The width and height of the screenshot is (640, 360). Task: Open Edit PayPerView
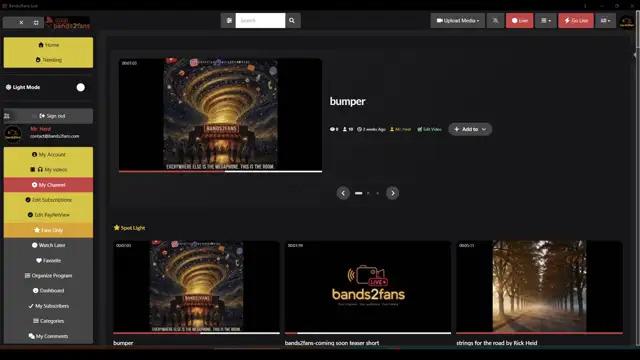click(x=48, y=215)
